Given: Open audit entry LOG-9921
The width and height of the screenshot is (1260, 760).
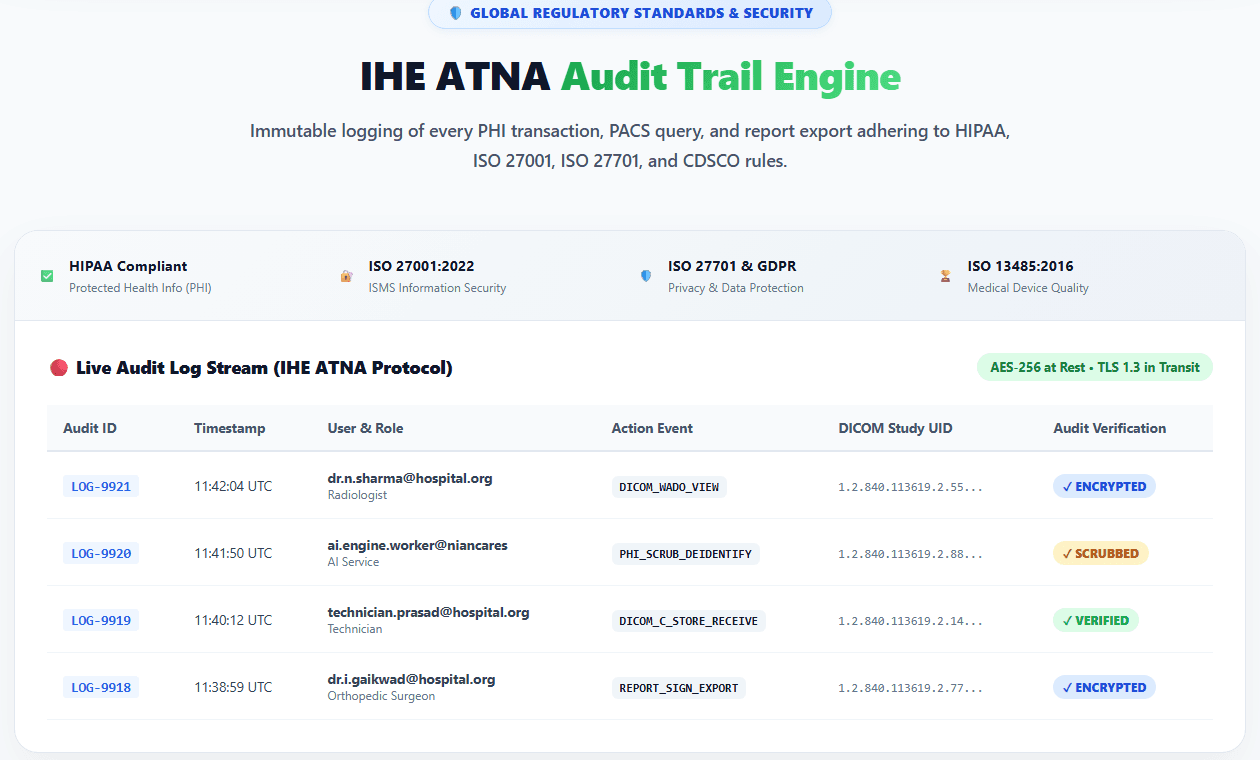Looking at the screenshot, I should pos(101,487).
